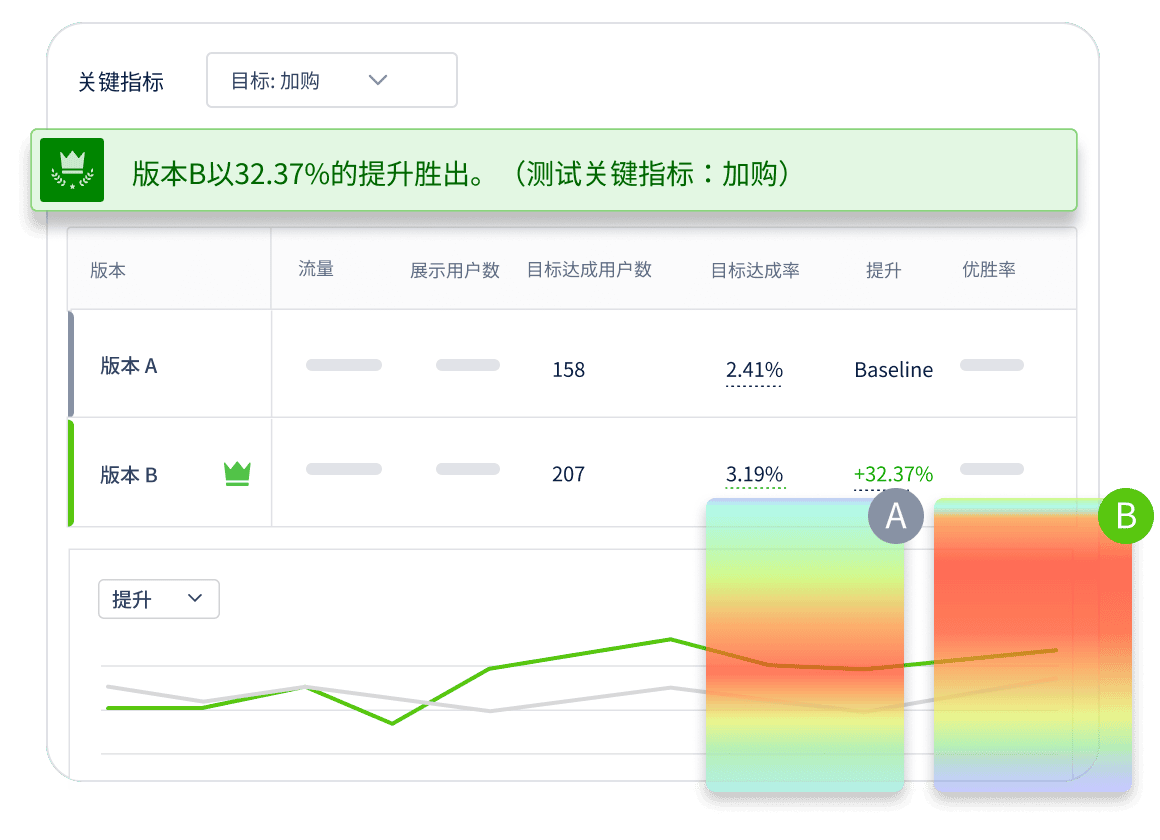Open the 目标: 加购 dropdown
Image resolution: width=1160 pixels, height=840 pixels.
tap(331, 80)
